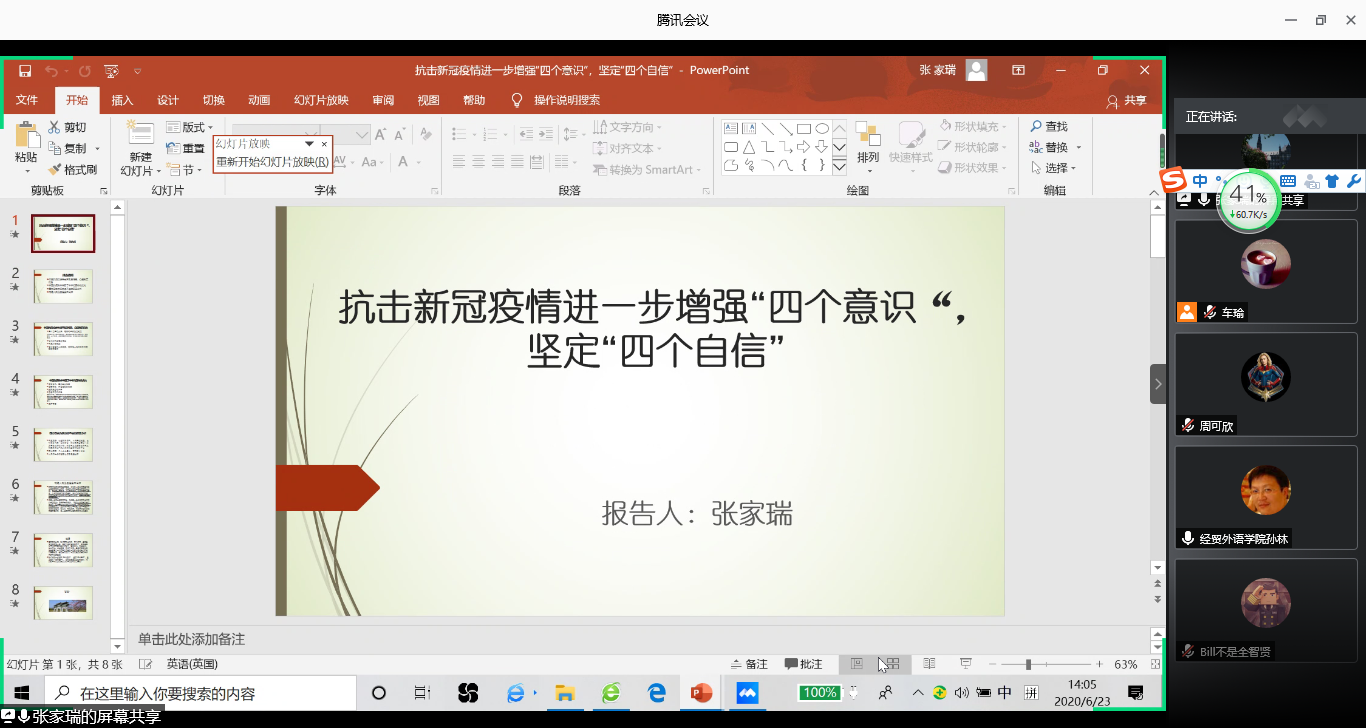
Task: Select the Oval shape in shapes gallery
Action: 821,128
